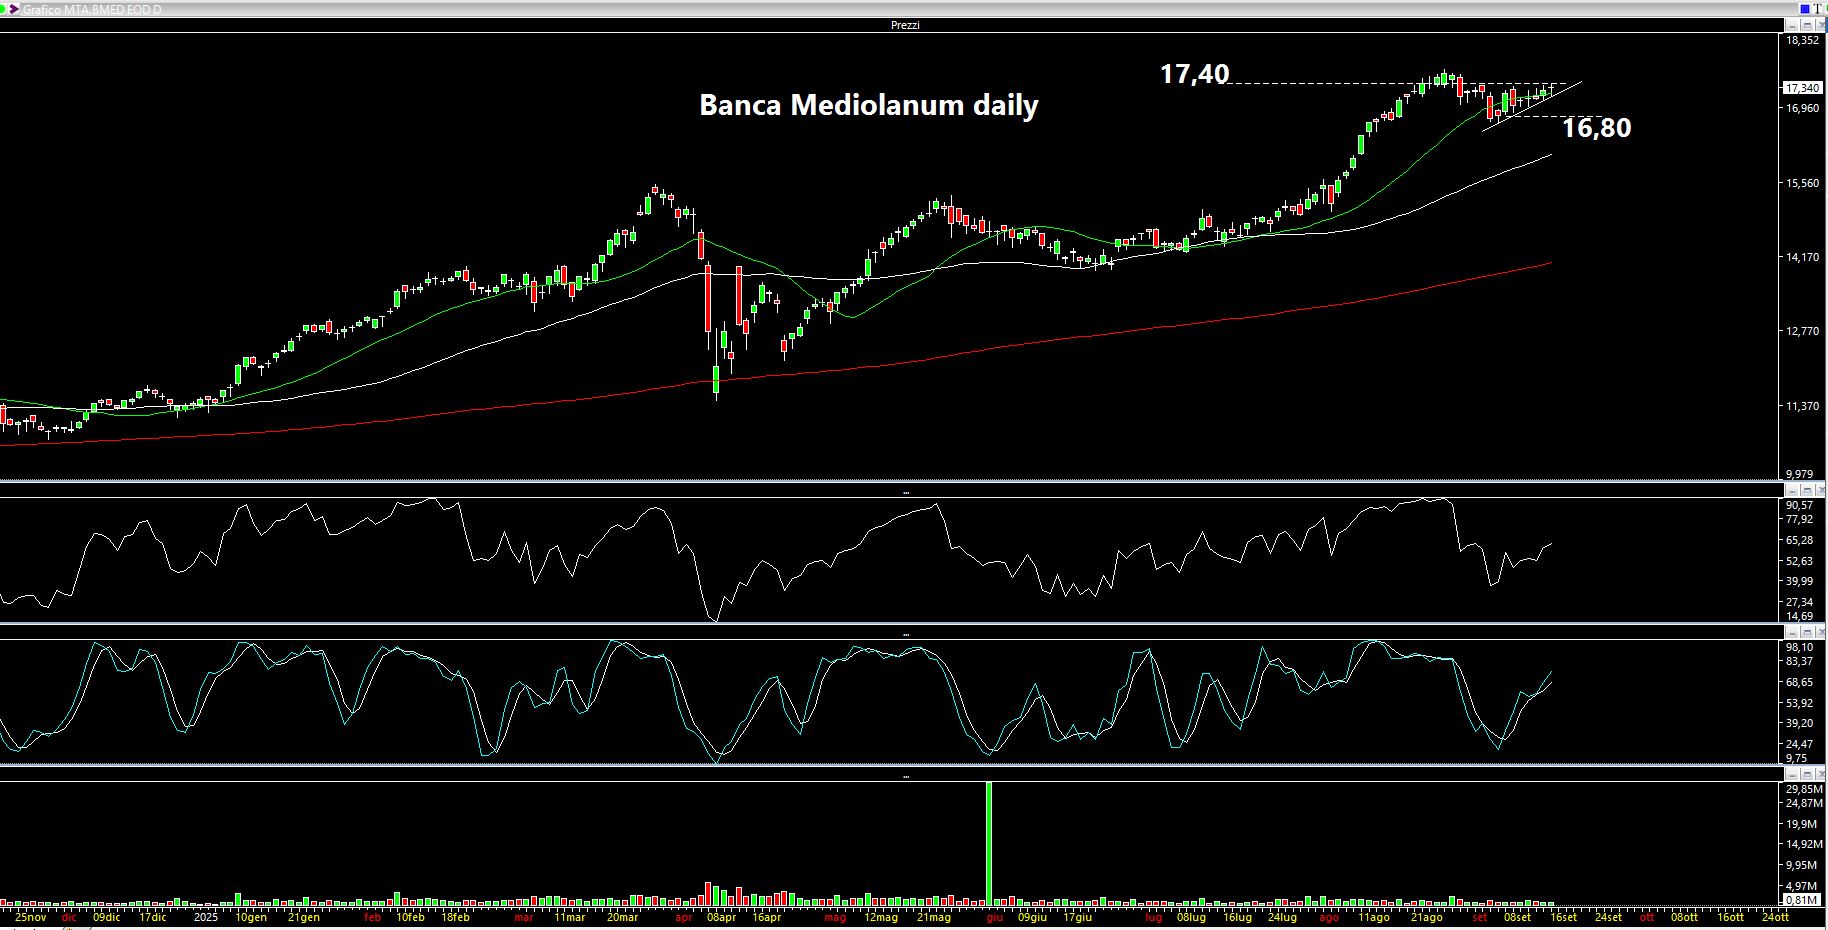Click the 0,81M volume value tag
Viewport: 1828px width, 930px height.
point(1802,900)
